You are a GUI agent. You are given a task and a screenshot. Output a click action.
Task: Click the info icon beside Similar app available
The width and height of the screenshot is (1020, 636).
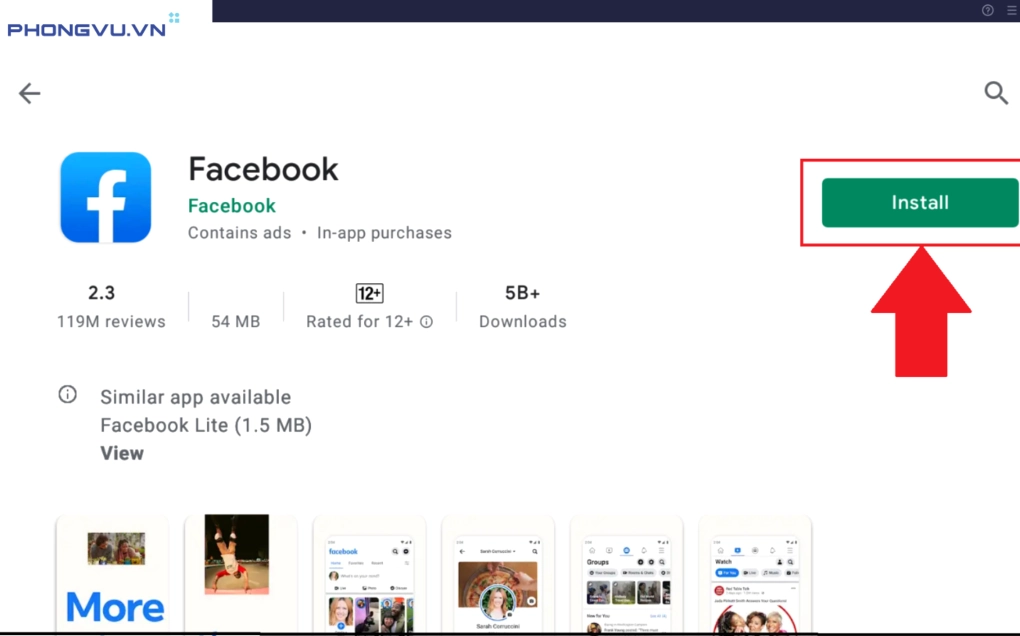[67, 394]
